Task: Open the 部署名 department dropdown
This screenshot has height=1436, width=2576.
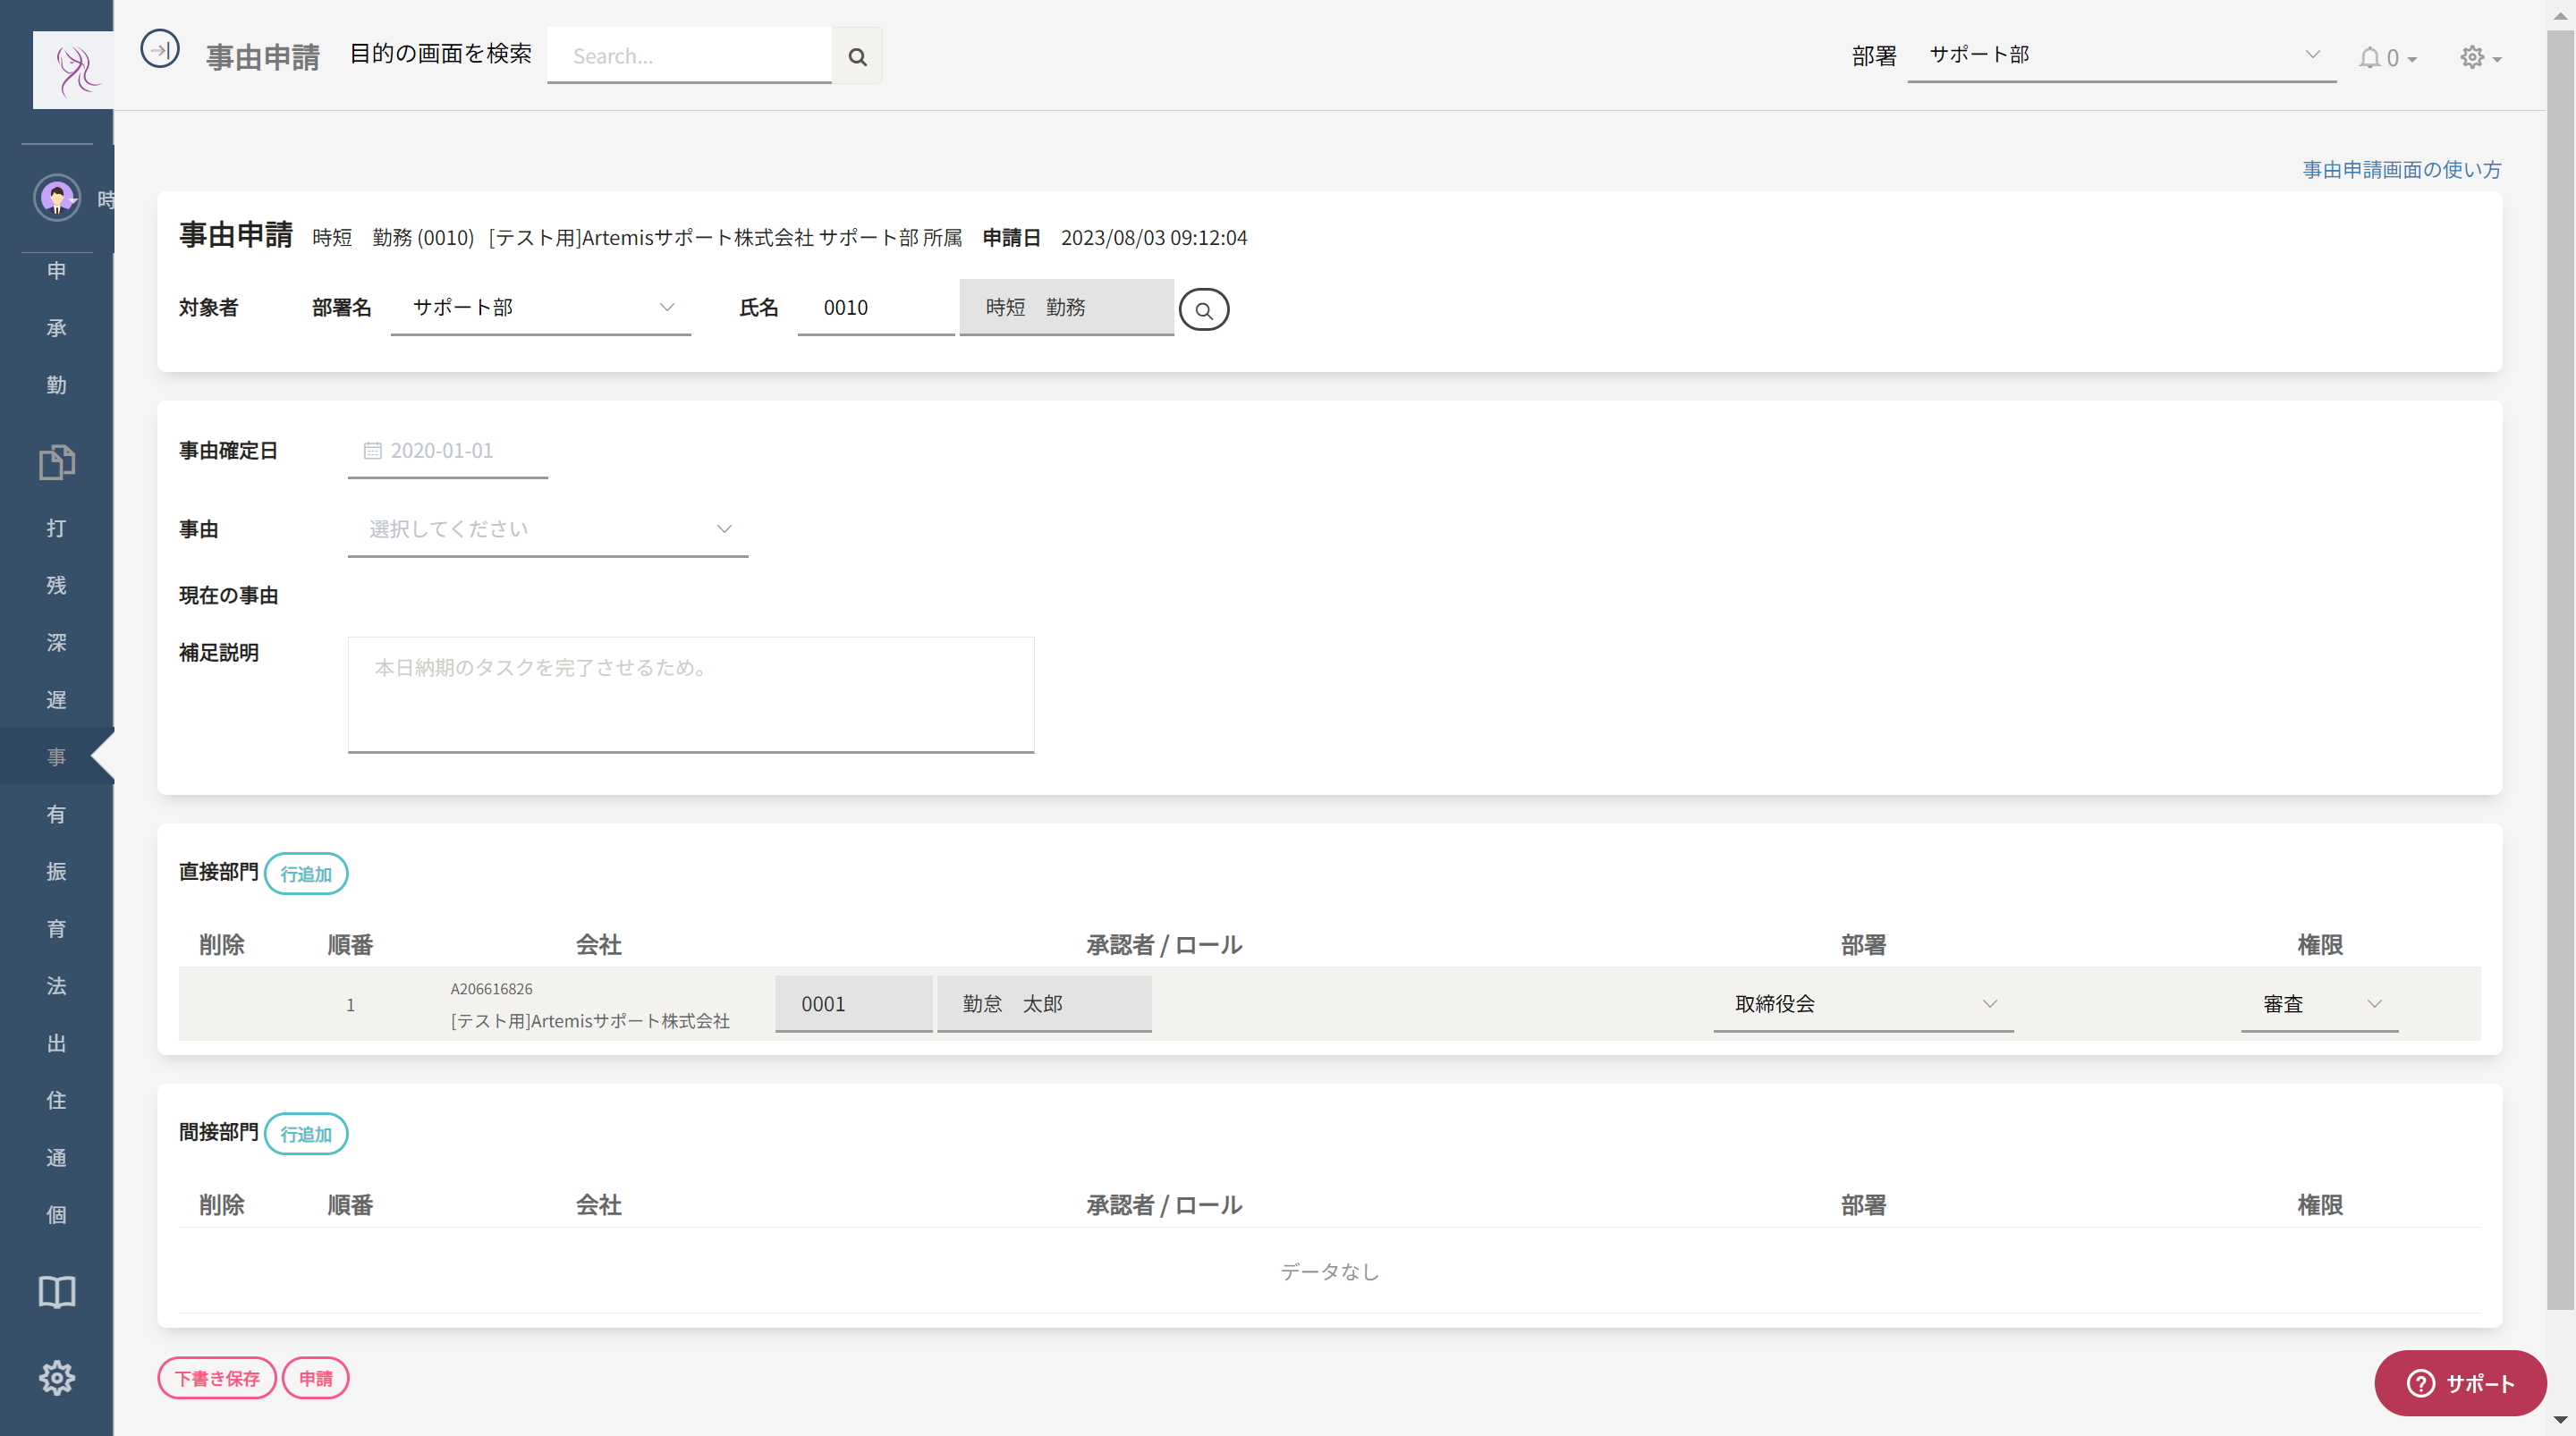Action: point(541,307)
